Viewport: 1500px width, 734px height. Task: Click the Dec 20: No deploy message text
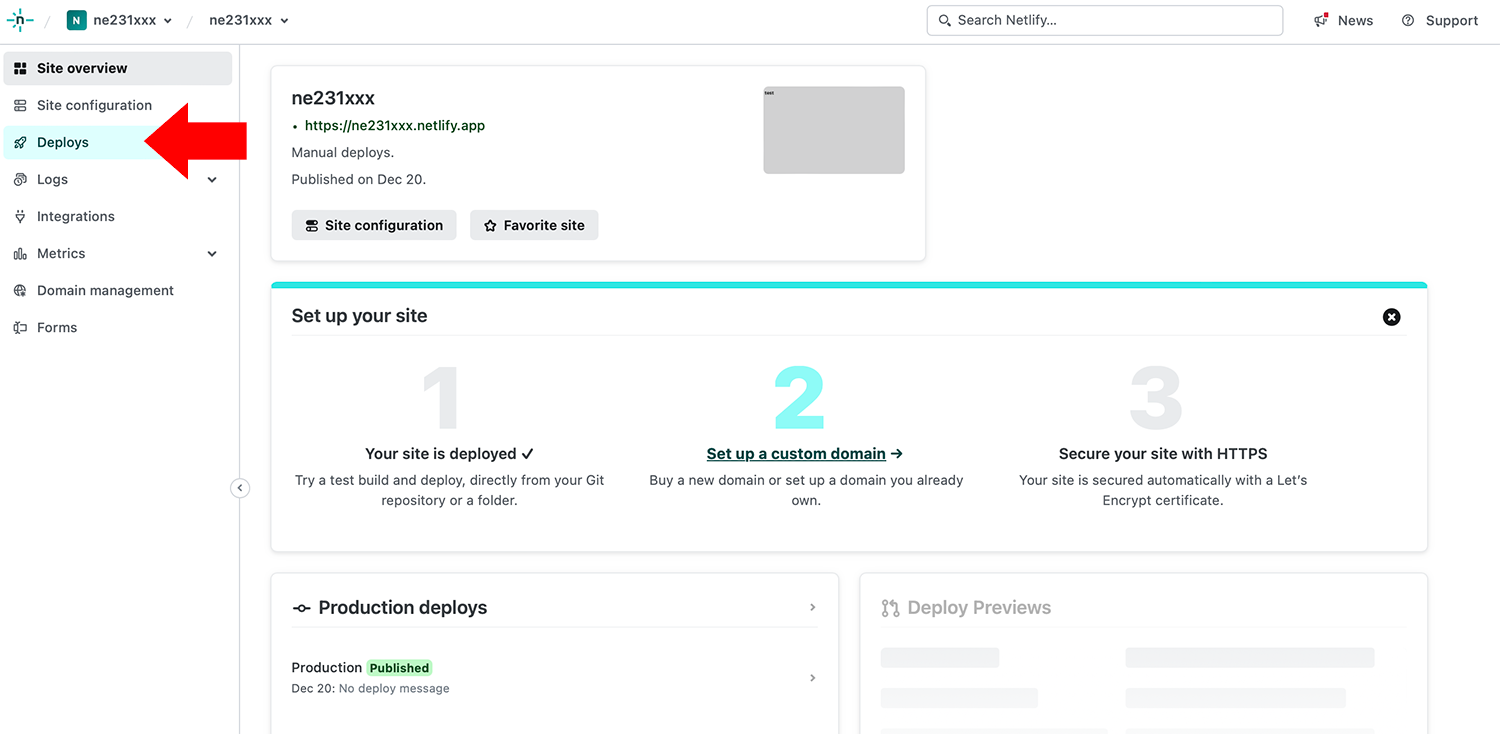(370, 688)
